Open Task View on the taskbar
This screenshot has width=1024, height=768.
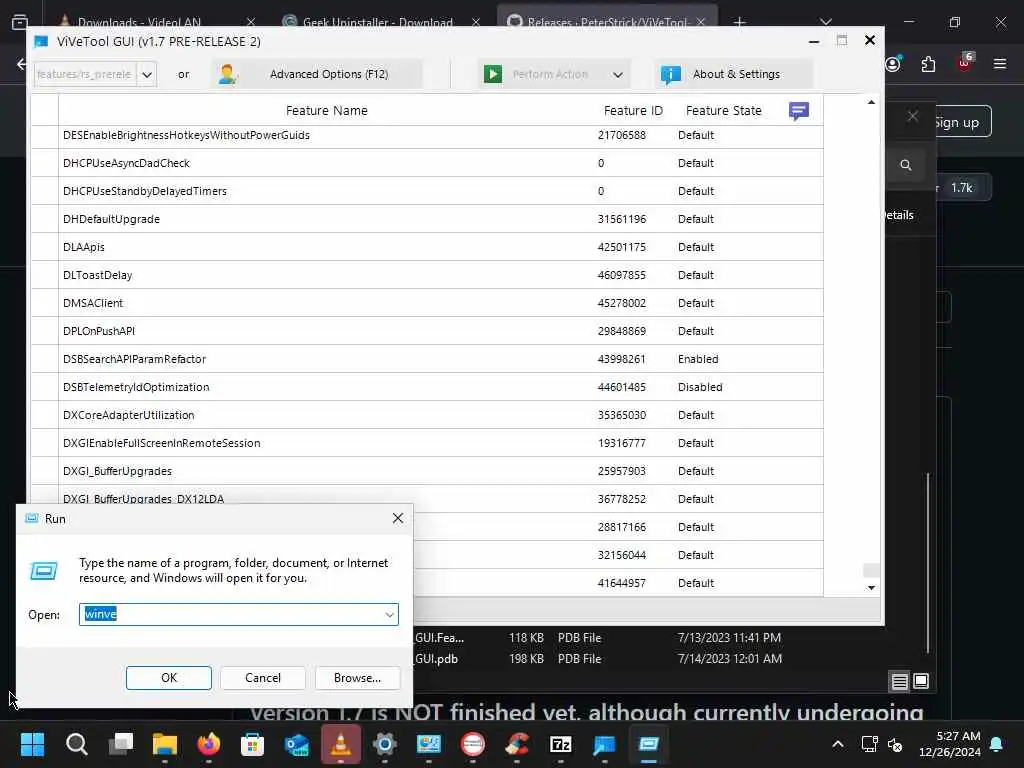pyautogui.click(x=121, y=744)
